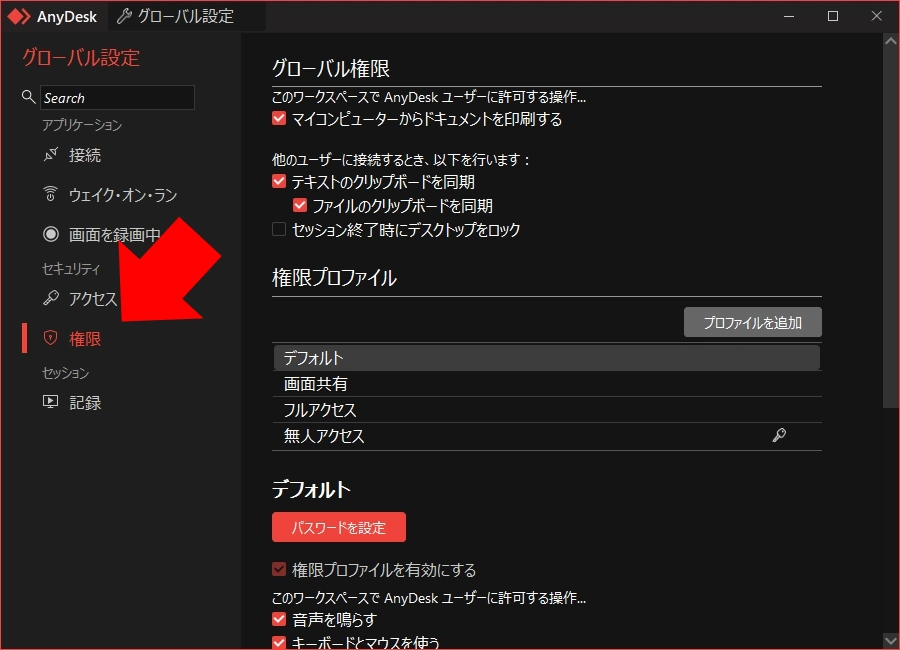
Task: Open the 権限 permissions settings icon
Action: tap(50, 338)
